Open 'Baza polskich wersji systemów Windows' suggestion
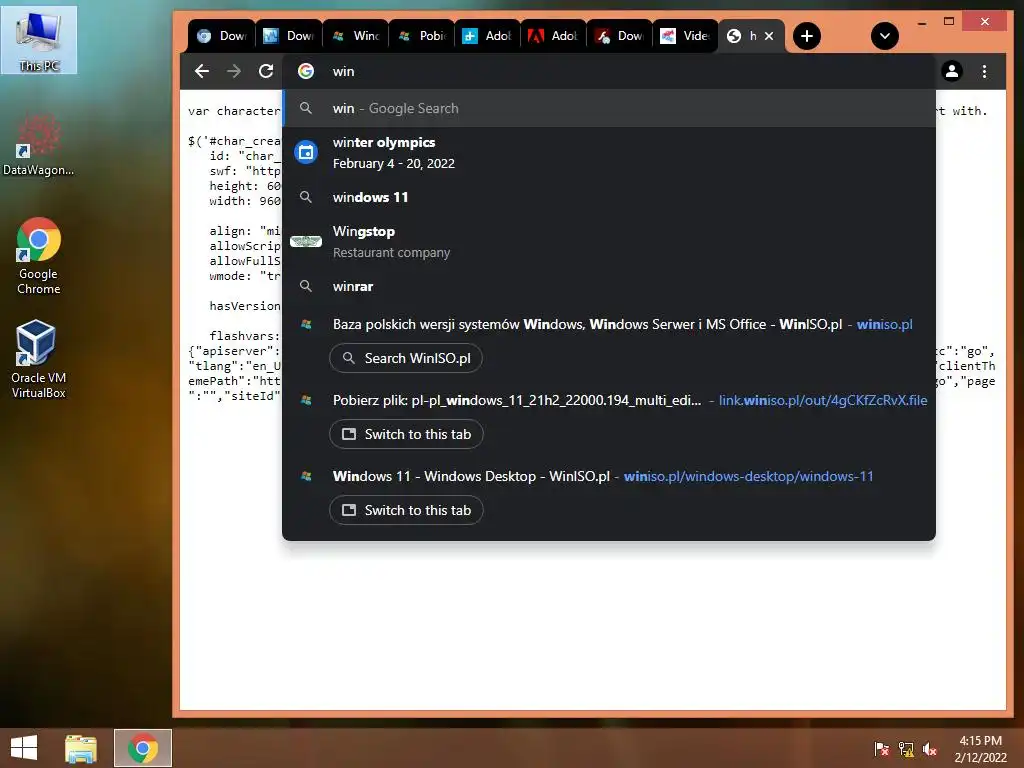 click(609, 324)
